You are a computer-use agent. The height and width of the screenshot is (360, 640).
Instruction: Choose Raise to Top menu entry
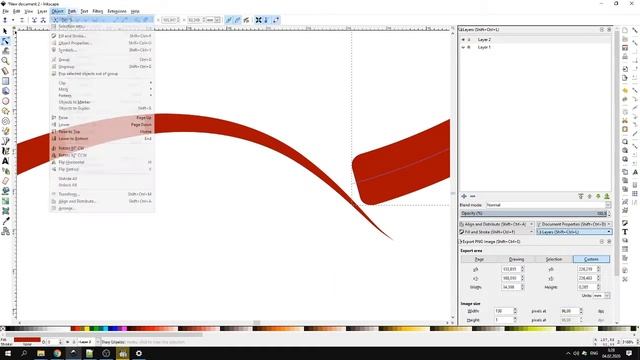[102, 131]
